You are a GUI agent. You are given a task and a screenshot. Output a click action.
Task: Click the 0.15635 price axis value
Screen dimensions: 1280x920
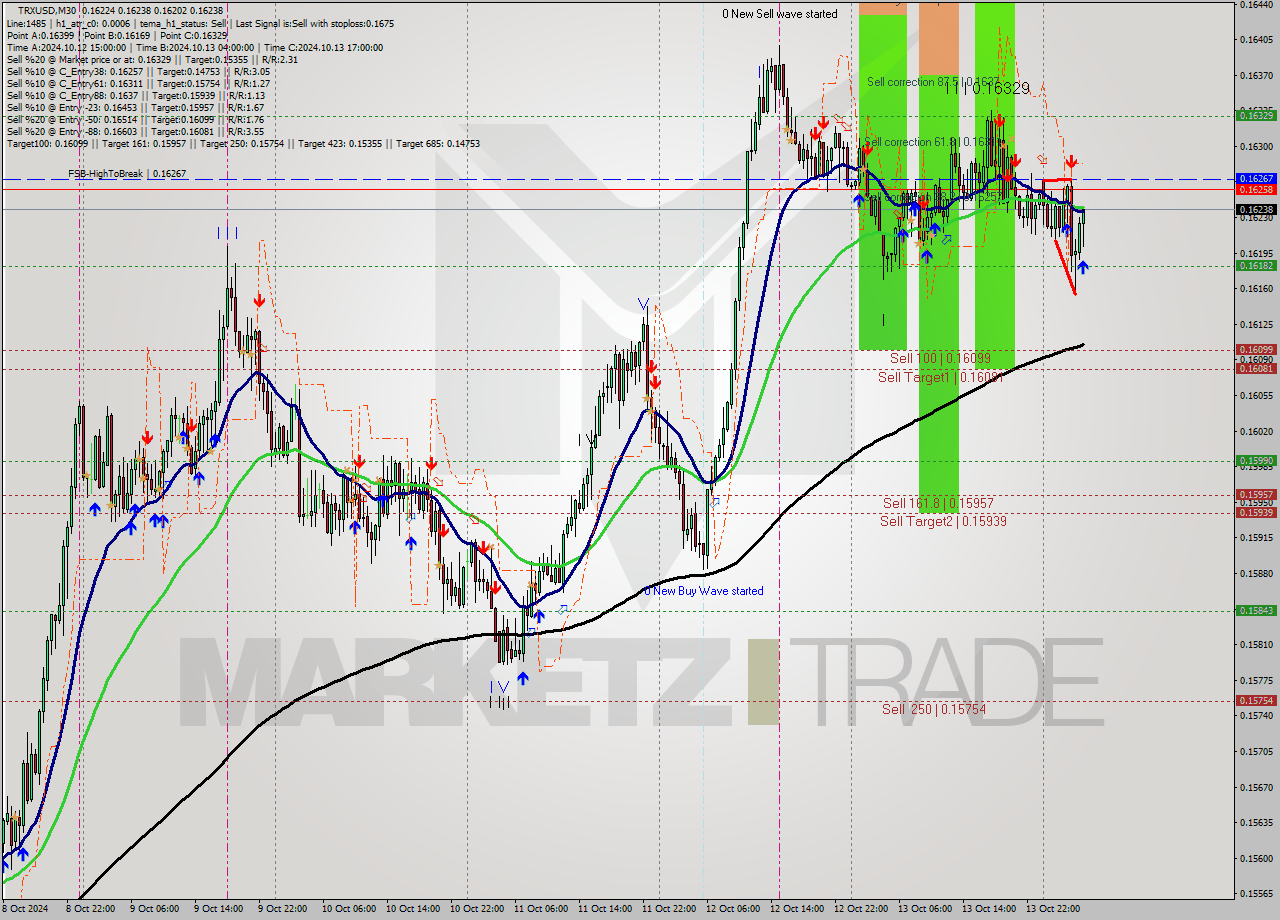[x=1256, y=822]
